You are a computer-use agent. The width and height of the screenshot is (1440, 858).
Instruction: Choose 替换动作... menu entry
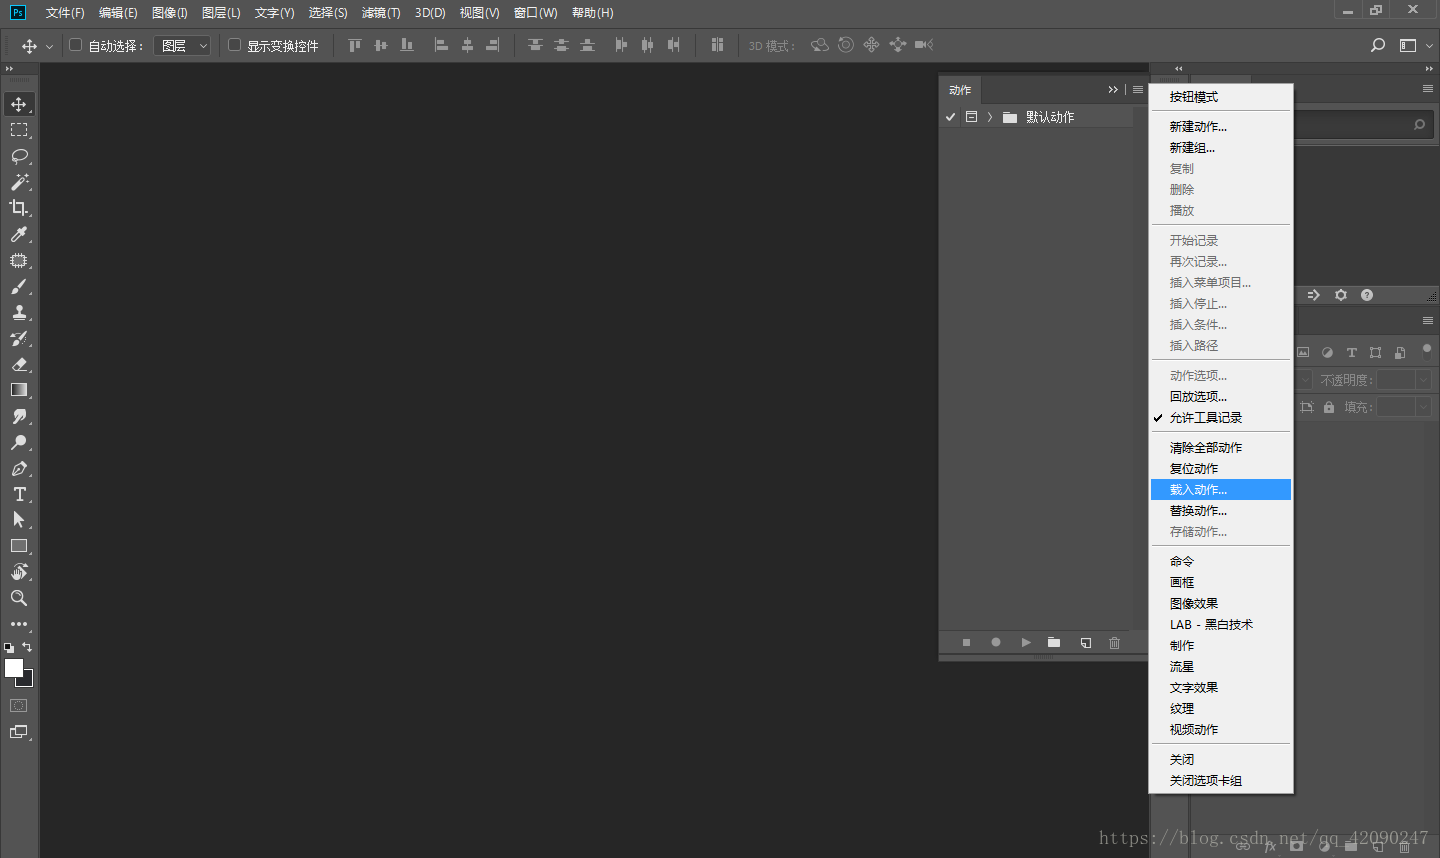click(1221, 511)
